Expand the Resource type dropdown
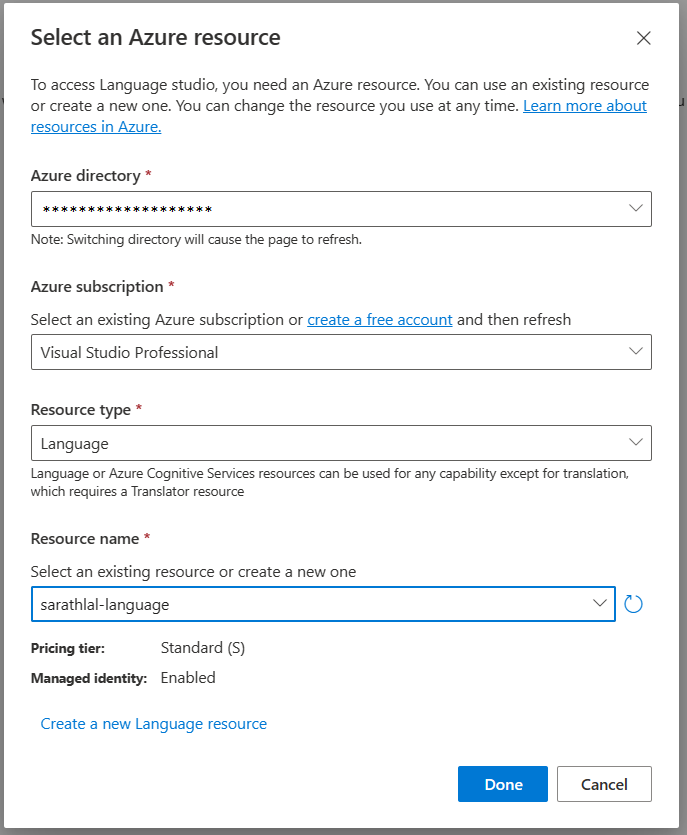The image size is (687, 835). point(635,442)
